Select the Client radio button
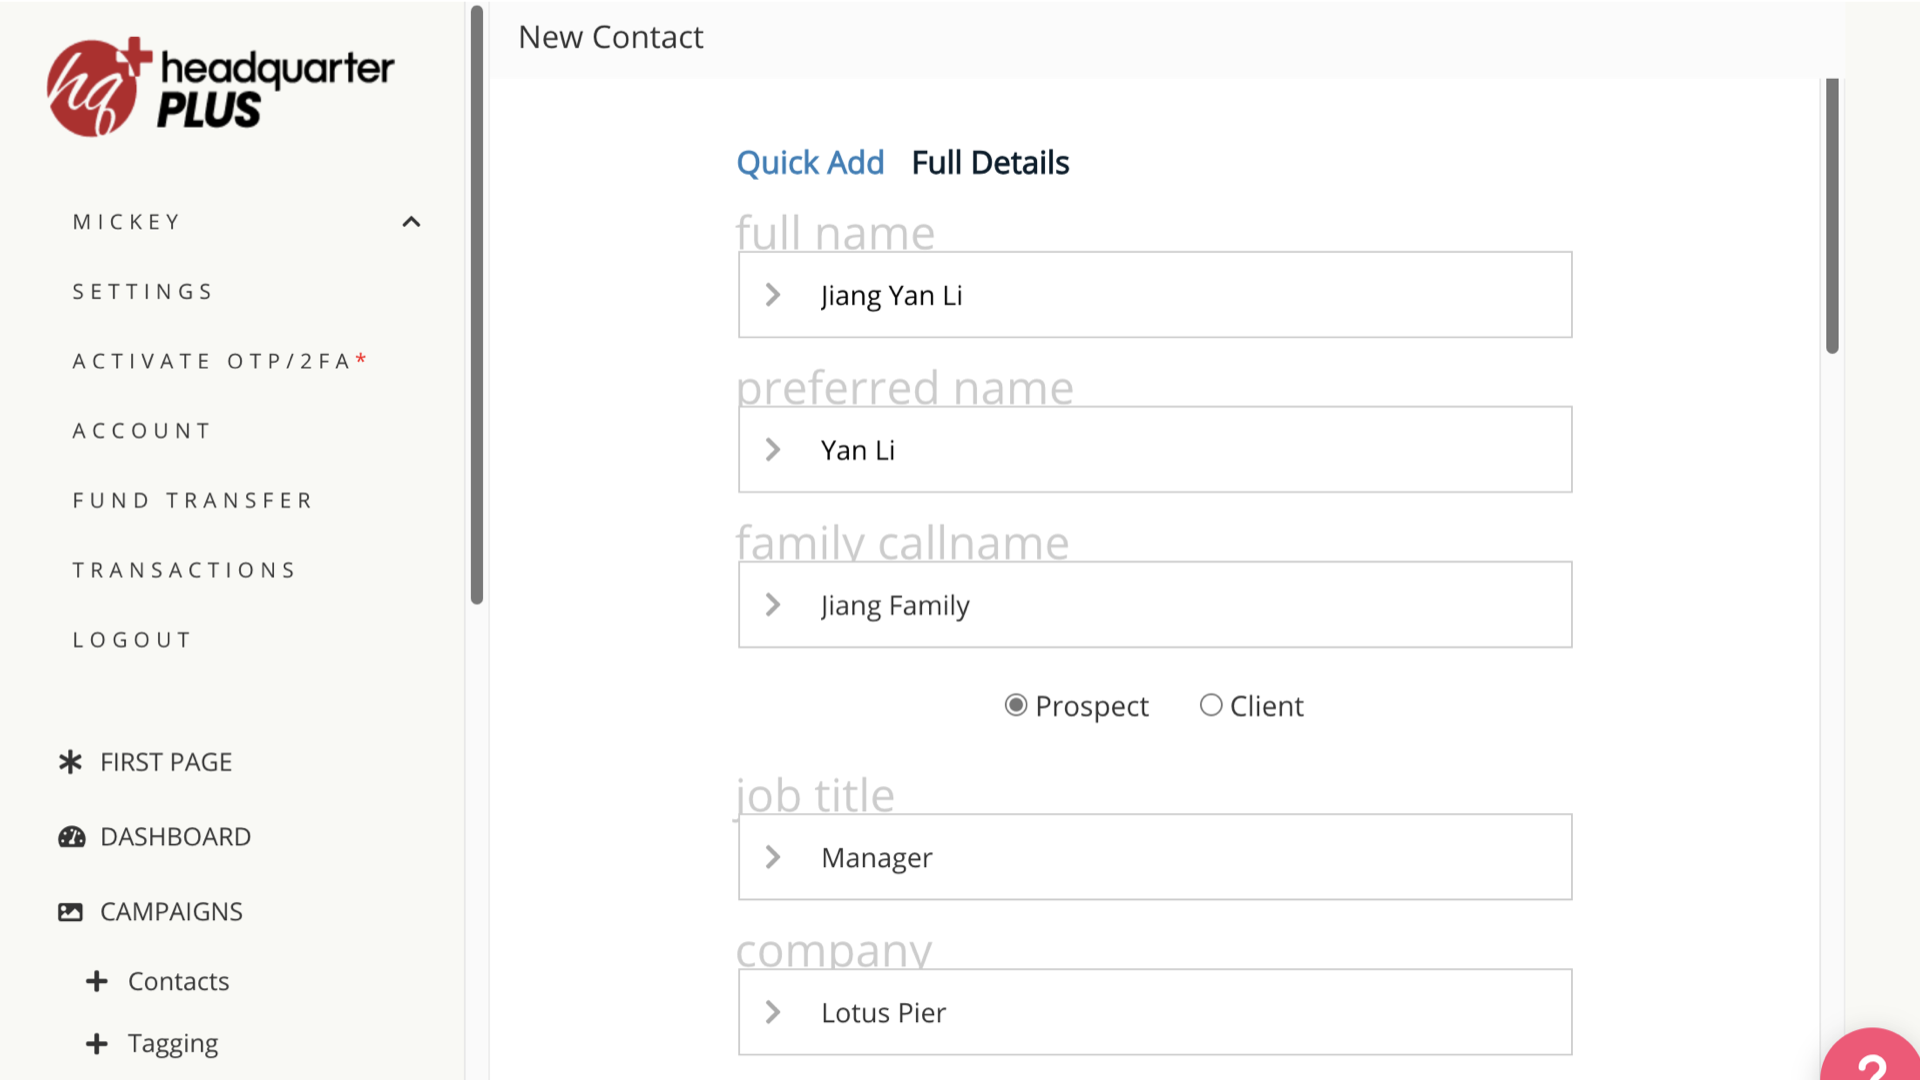This screenshot has width=1920, height=1080. click(1211, 706)
